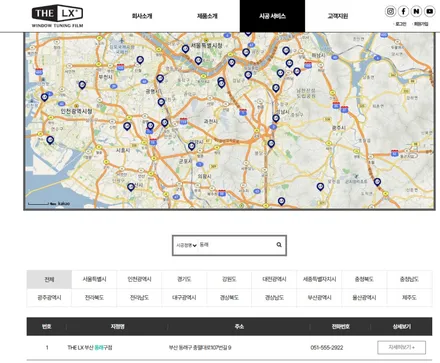Click the 회원가입 link
Image resolution: width=440 pixels, height=363 pixels.
click(421, 24)
